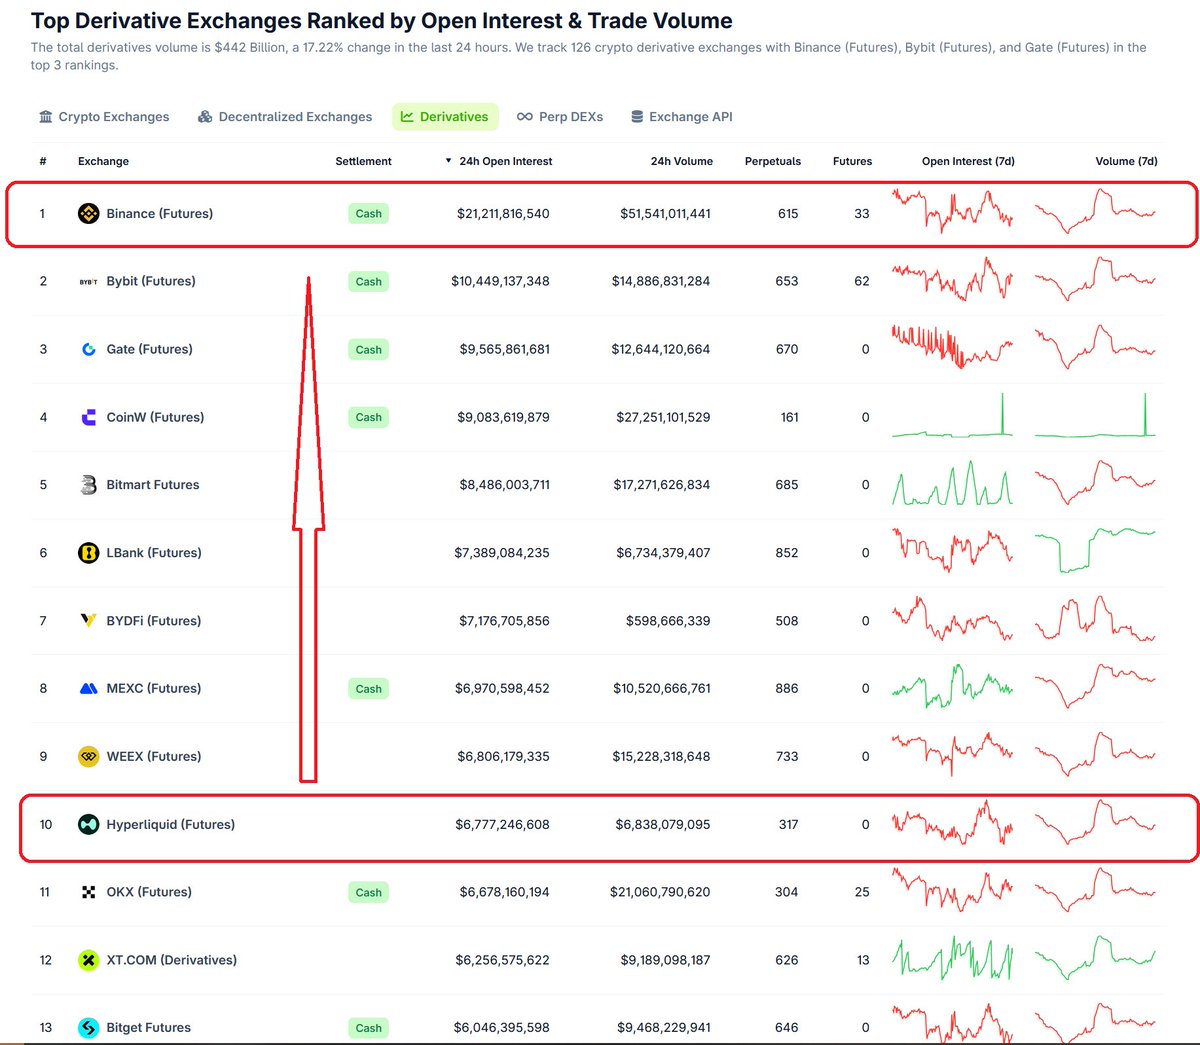The height and width of the screenshot is (1045, 1200).
Task: Sort by the Perpetuals column header
Action: coord(773,161)
